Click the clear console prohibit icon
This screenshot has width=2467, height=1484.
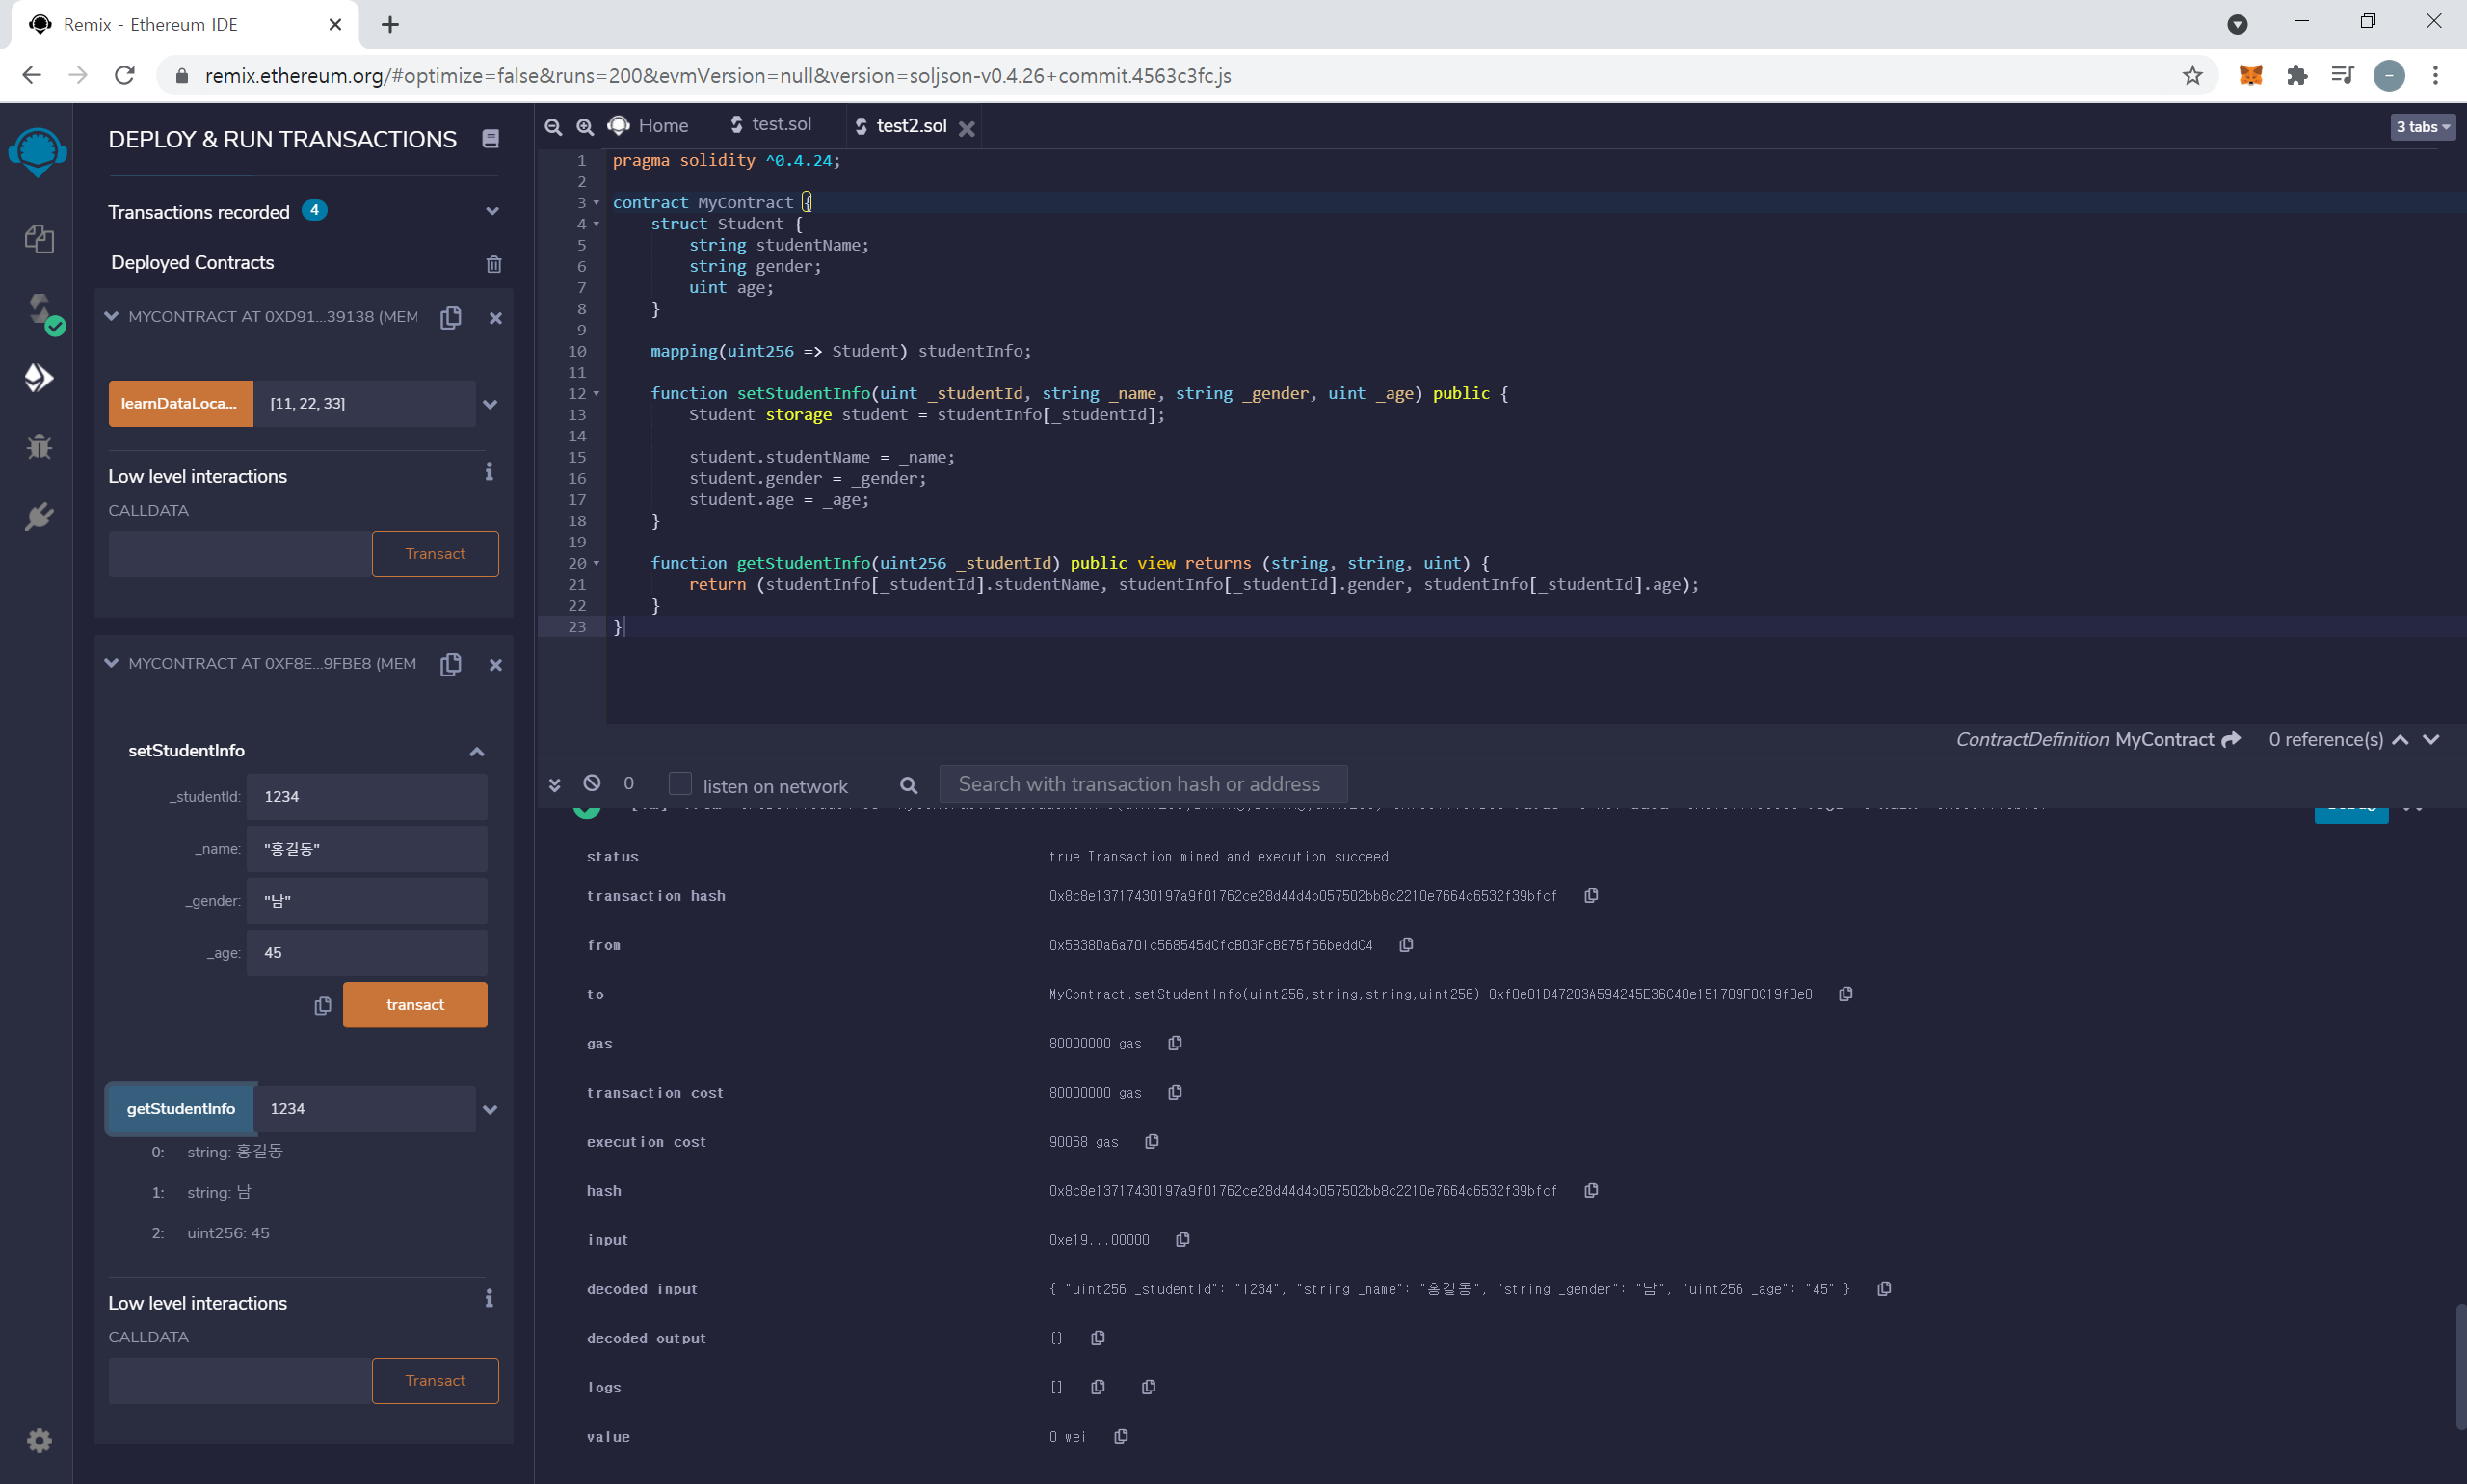[x=592, y=783]
